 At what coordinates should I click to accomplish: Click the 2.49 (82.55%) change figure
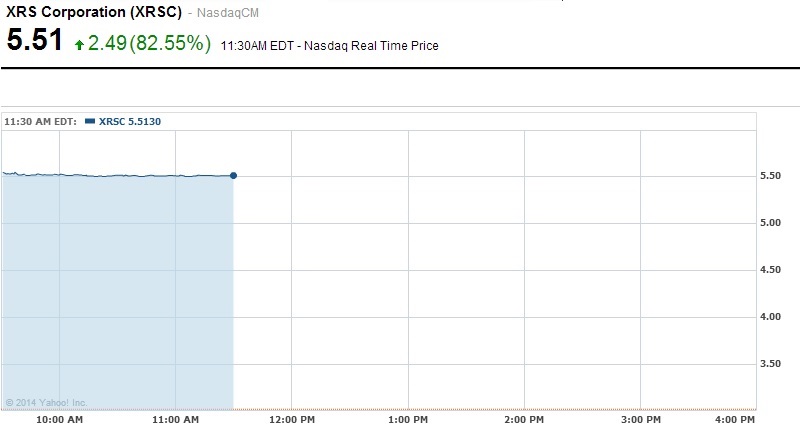coord(149,43)
